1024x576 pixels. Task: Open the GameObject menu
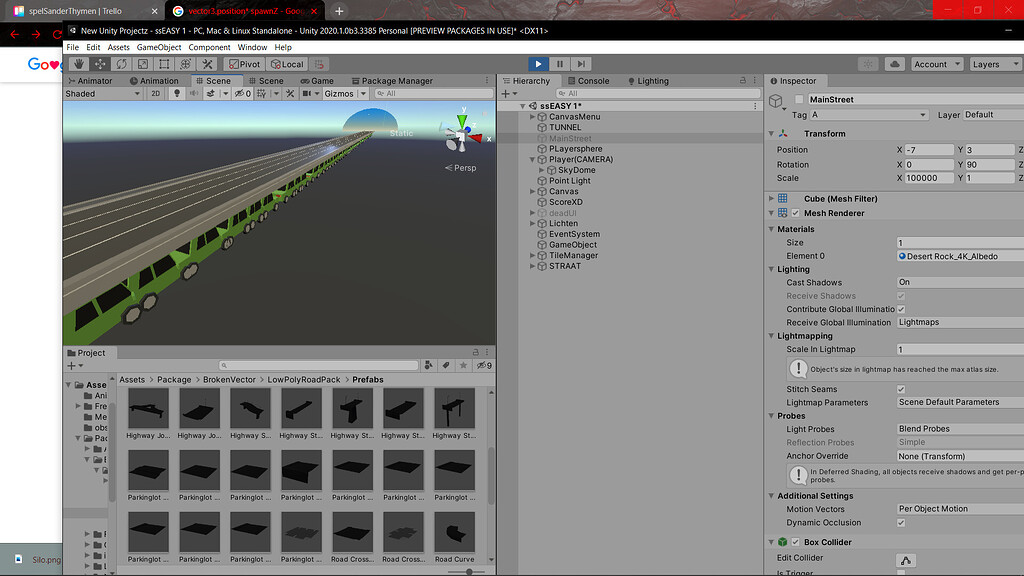158,46
